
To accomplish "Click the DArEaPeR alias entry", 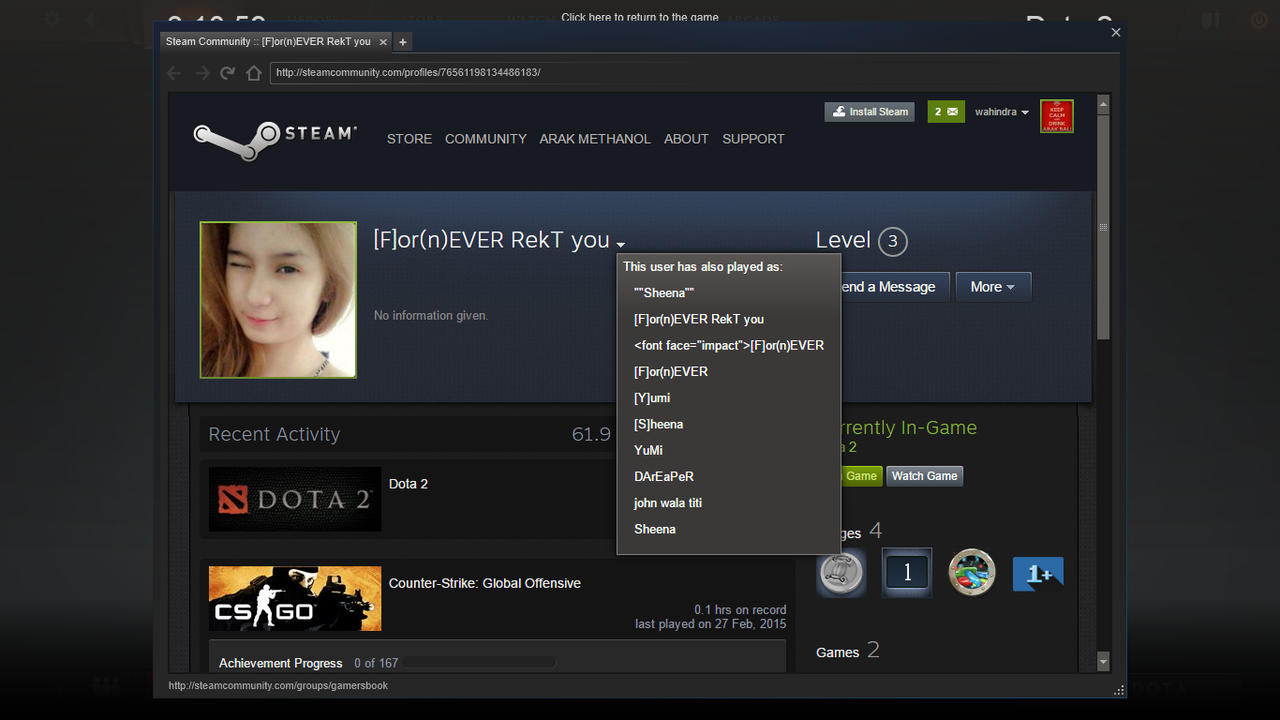I will click(x=664, y=476).
